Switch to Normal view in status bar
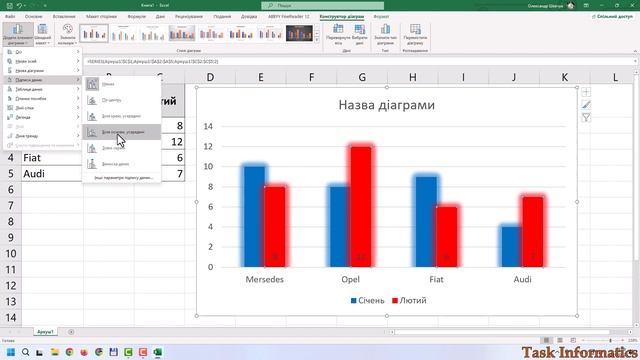The image size is (640, 360). (546, 340)
